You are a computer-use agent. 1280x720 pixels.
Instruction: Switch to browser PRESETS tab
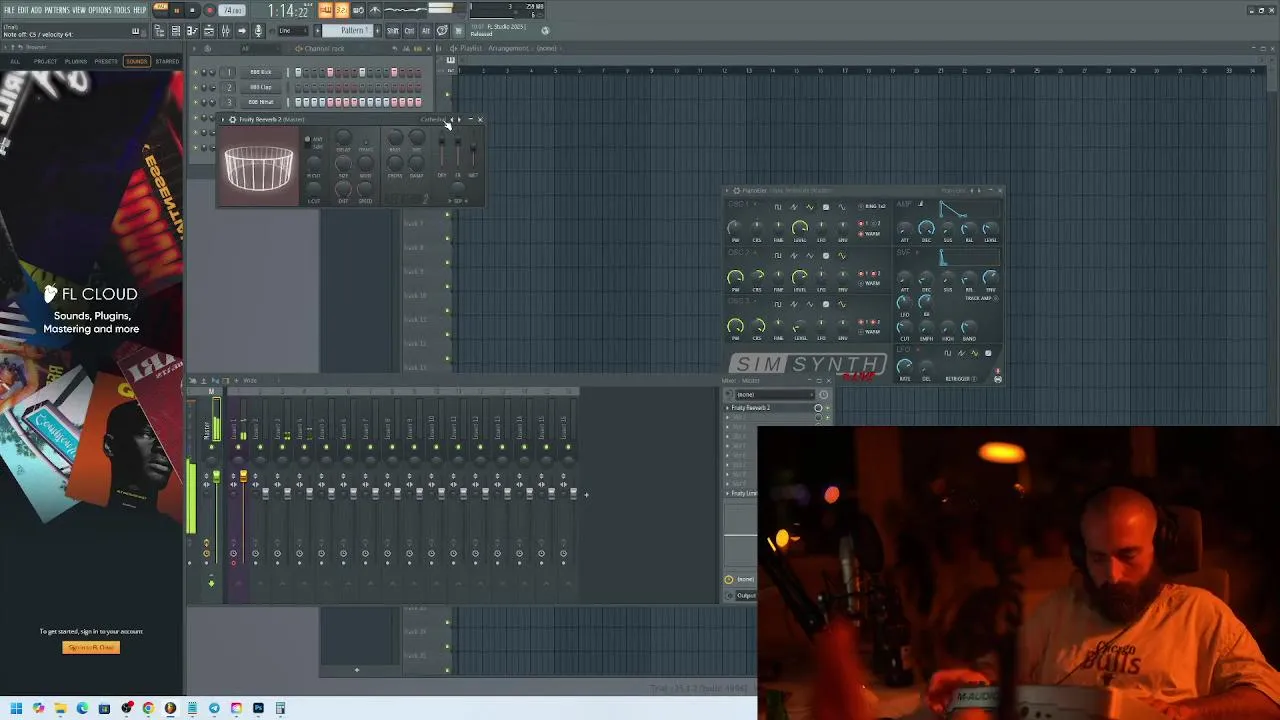point(106,61)
